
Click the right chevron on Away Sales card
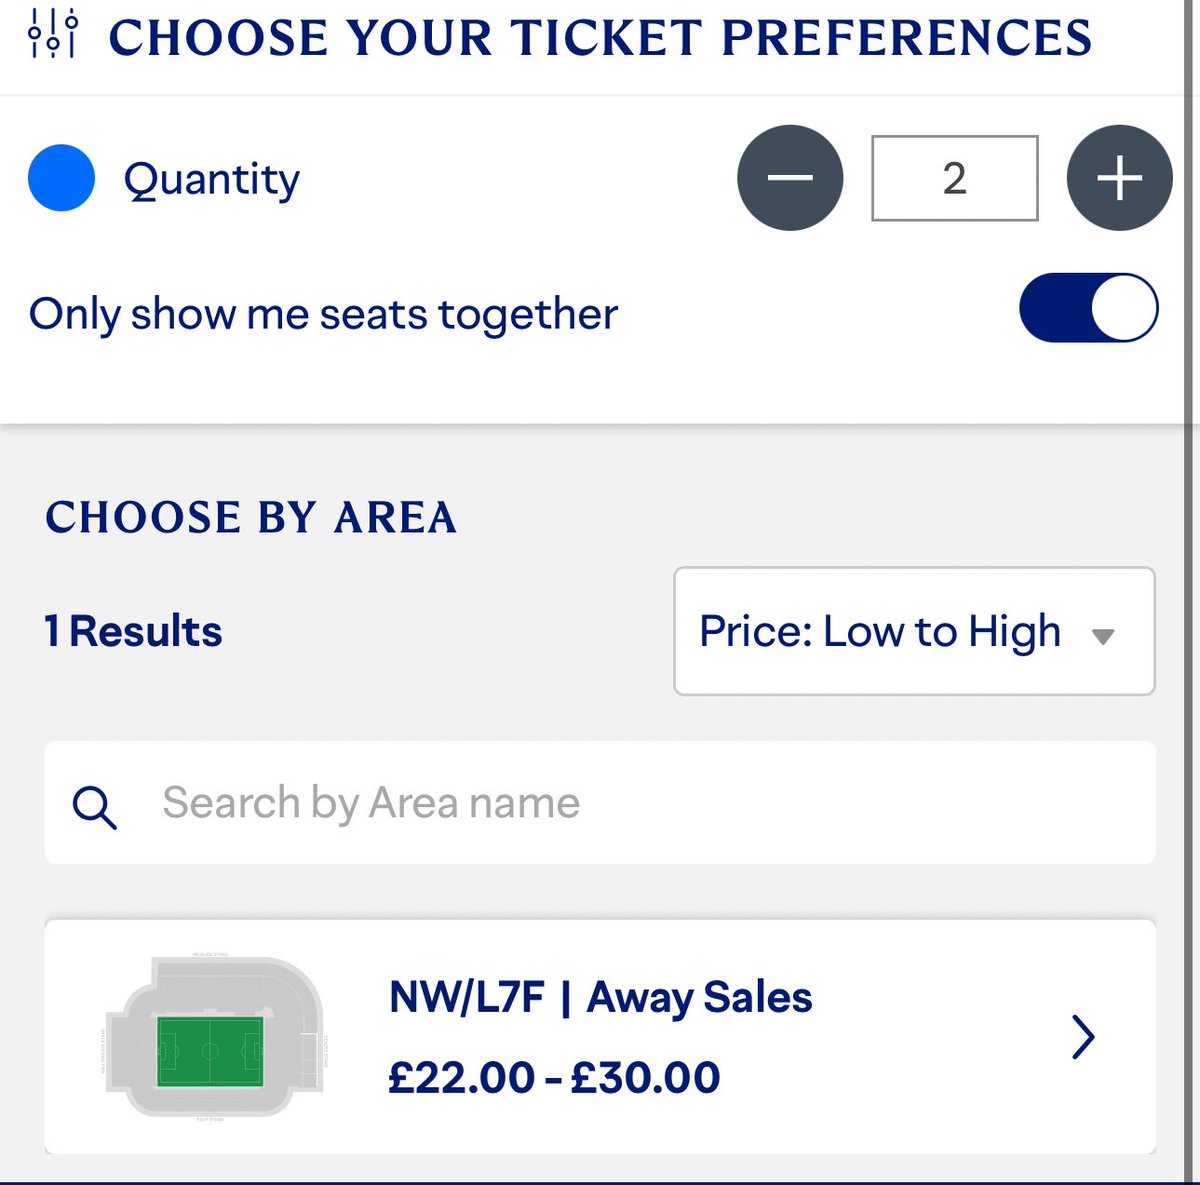click(1083, 1037)
